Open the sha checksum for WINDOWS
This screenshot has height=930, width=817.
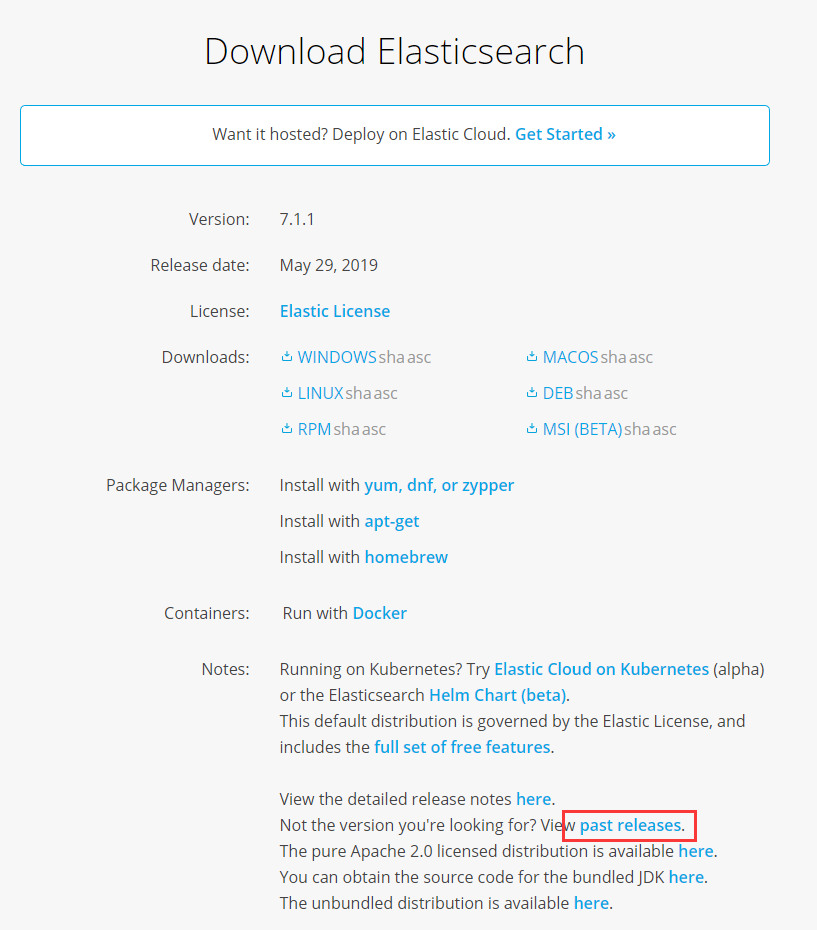[392, 358]
